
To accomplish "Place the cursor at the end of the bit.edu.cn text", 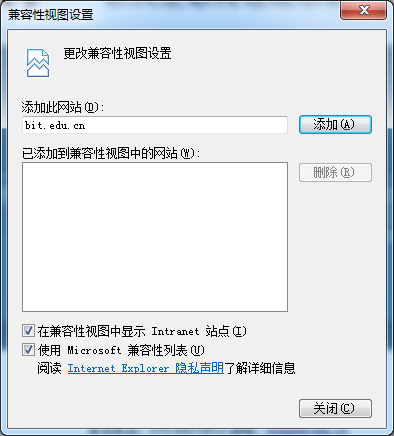I will pos(86,125).
